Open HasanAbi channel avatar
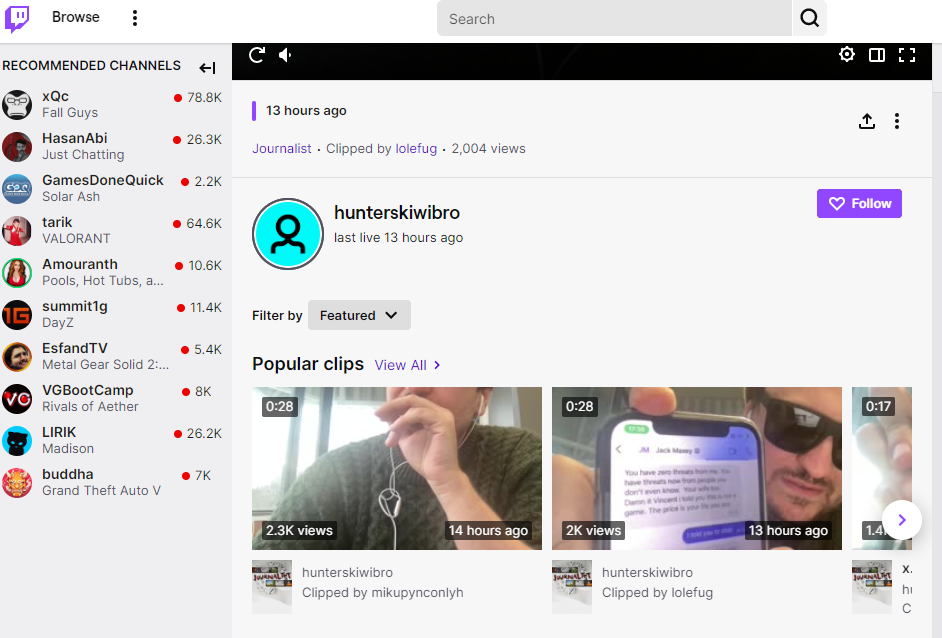The image size is (942, 638). point(17,147)
